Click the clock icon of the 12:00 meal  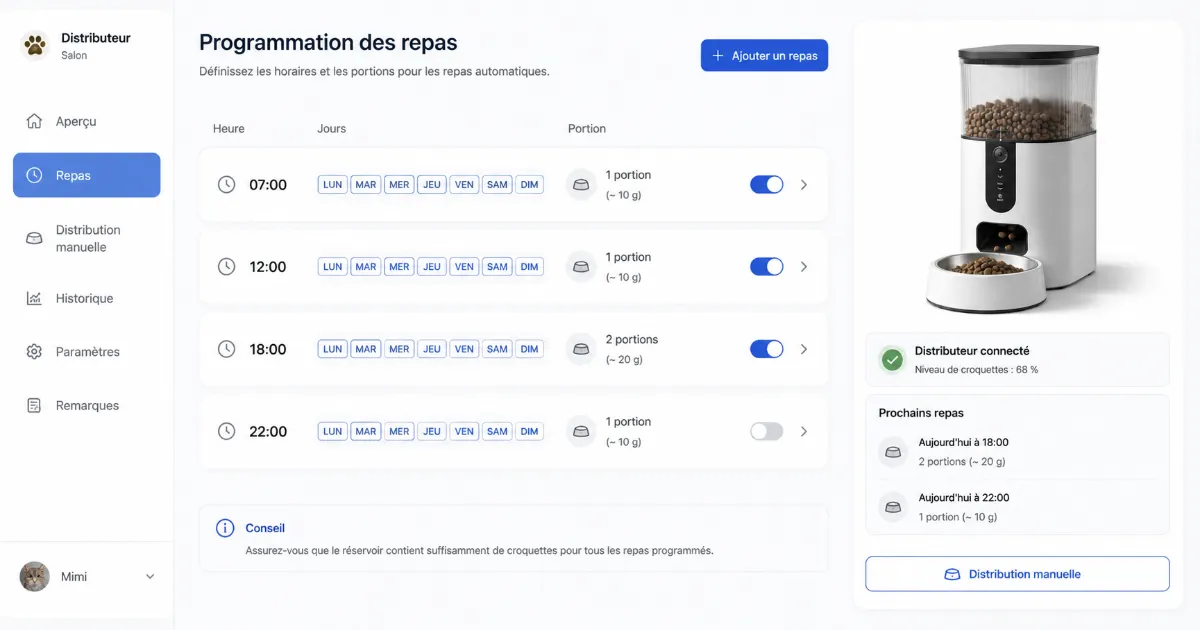coord(227,267)
